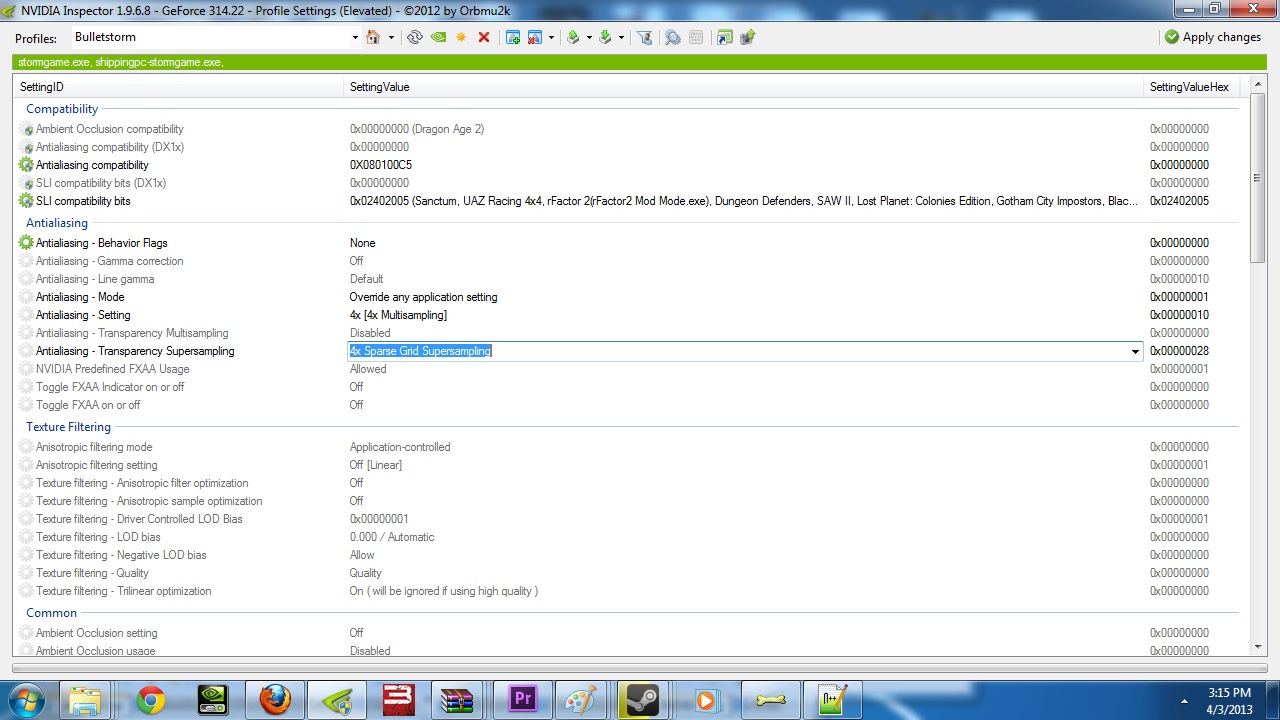Screen dimensions: 1280x720
Task: Select Texture filtering - LOD bias row
Action: (630, 537)
